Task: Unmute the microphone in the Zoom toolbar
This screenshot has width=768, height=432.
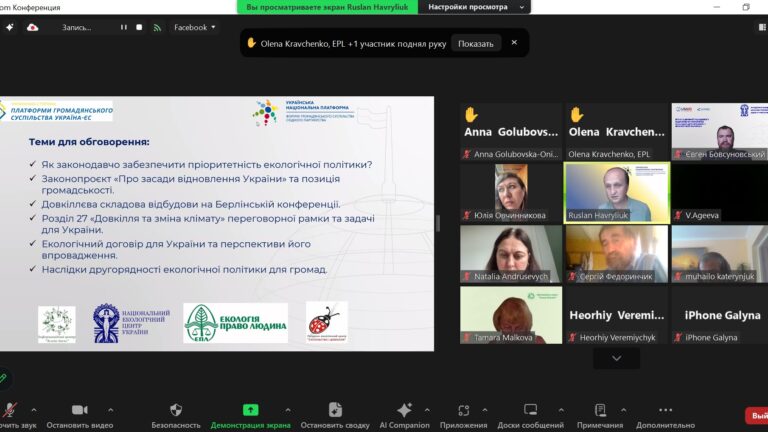Action: tap(10, 410)
